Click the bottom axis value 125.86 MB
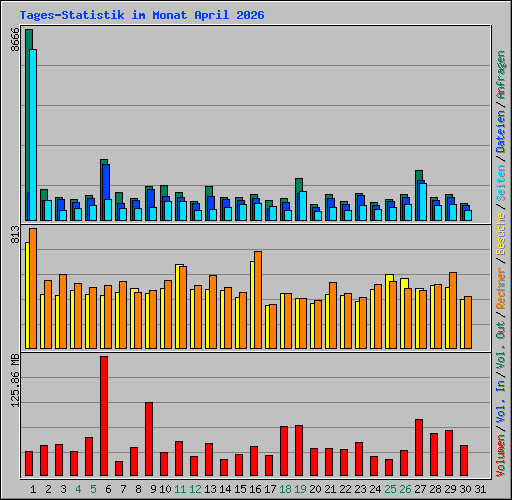 (15, 381)
